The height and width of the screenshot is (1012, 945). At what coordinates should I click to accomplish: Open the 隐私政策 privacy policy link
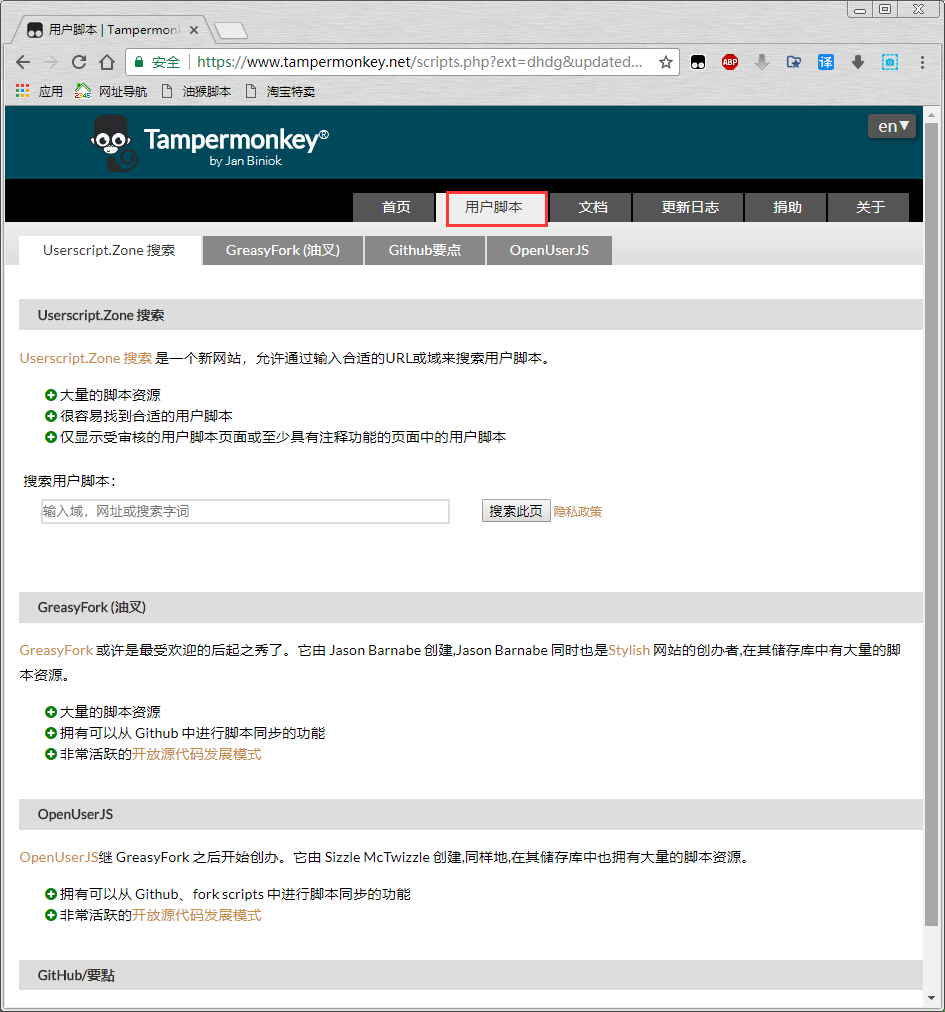(578, 511)
